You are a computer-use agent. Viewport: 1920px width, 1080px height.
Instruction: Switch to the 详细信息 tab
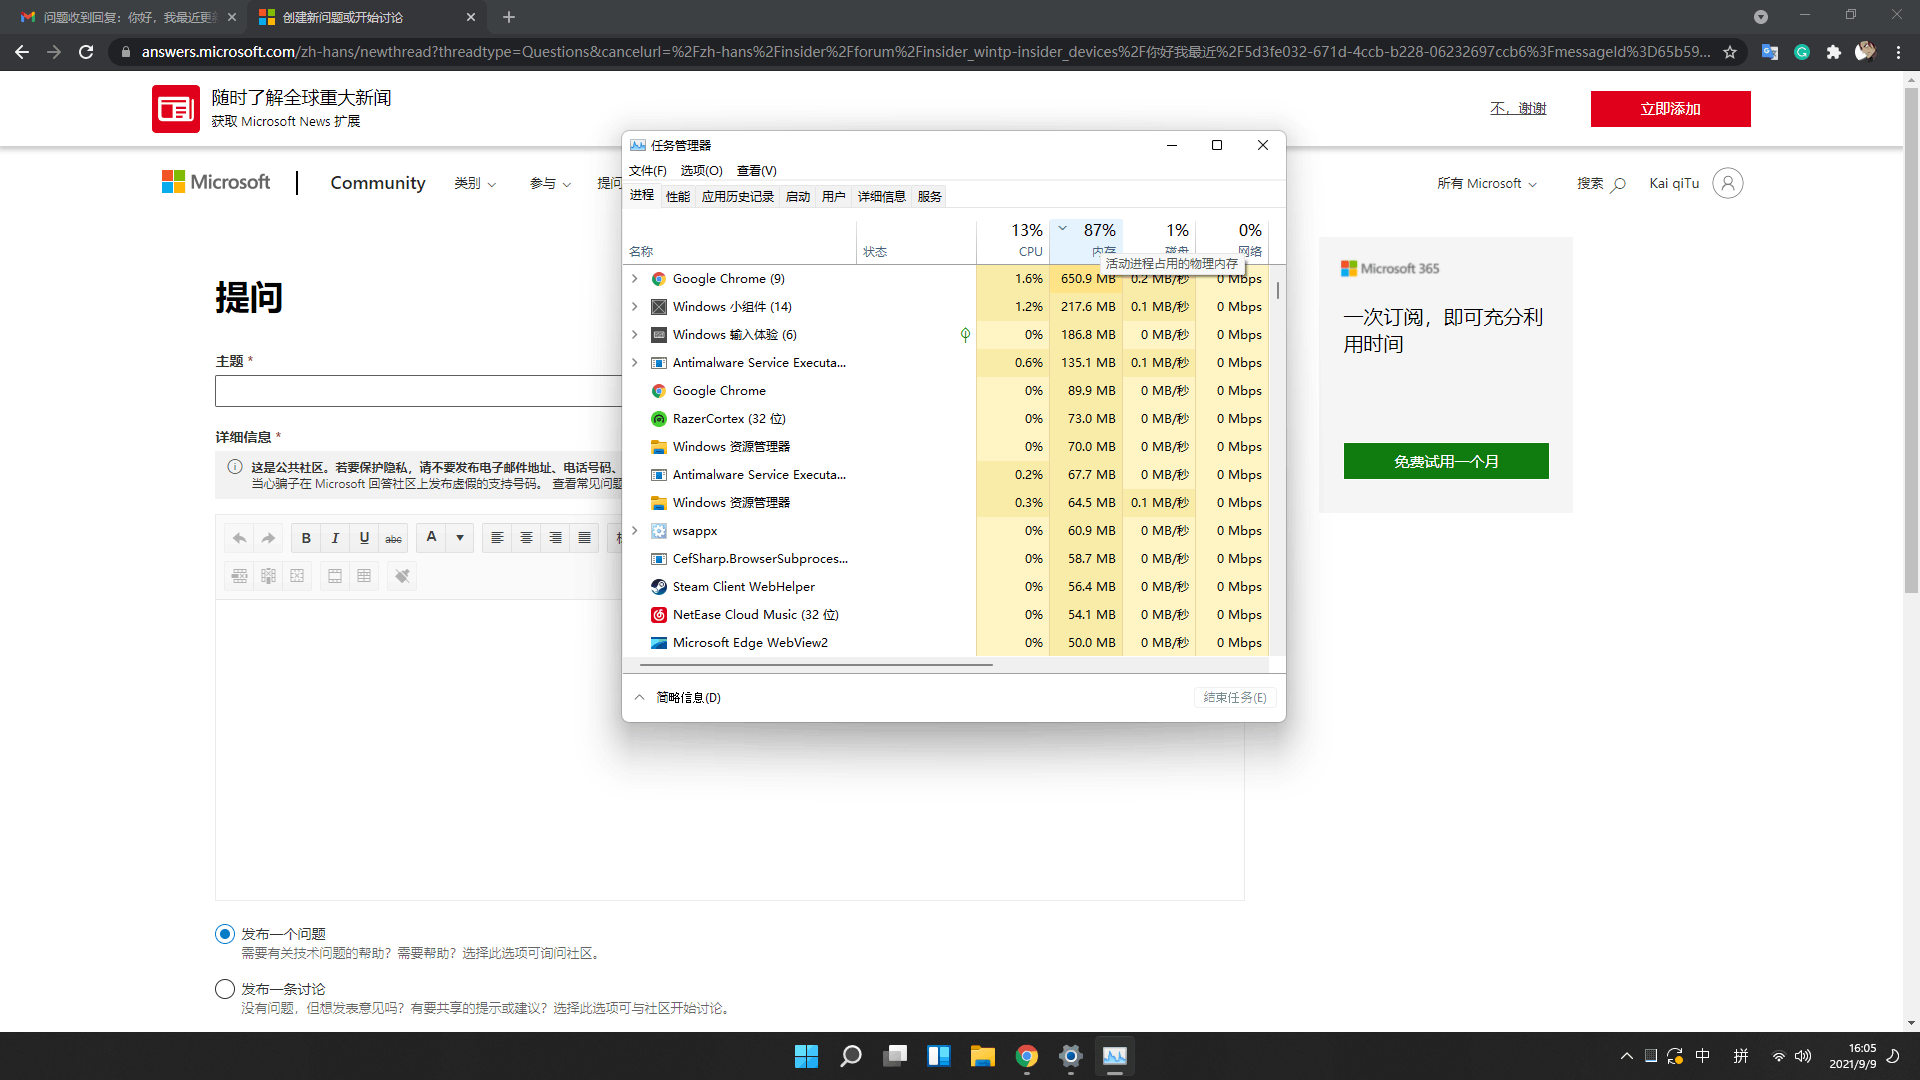[x=882, y=197]
